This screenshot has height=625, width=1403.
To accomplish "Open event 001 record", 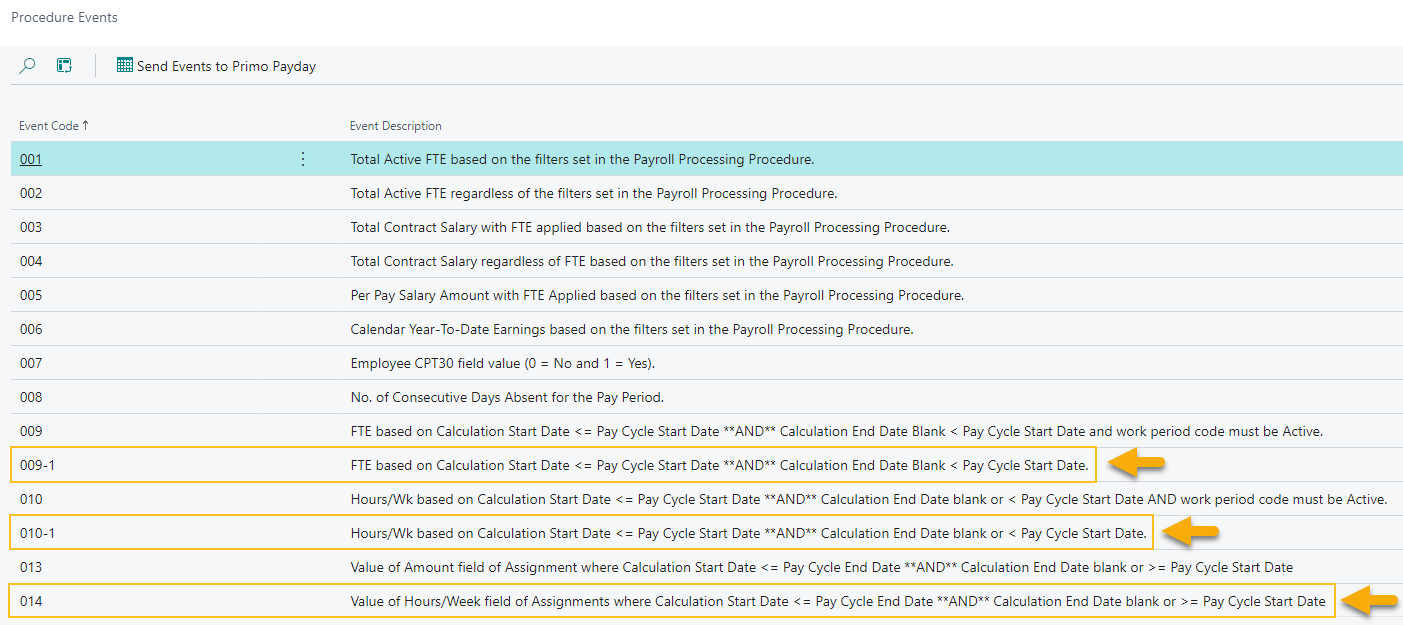I will pos(30,159).
